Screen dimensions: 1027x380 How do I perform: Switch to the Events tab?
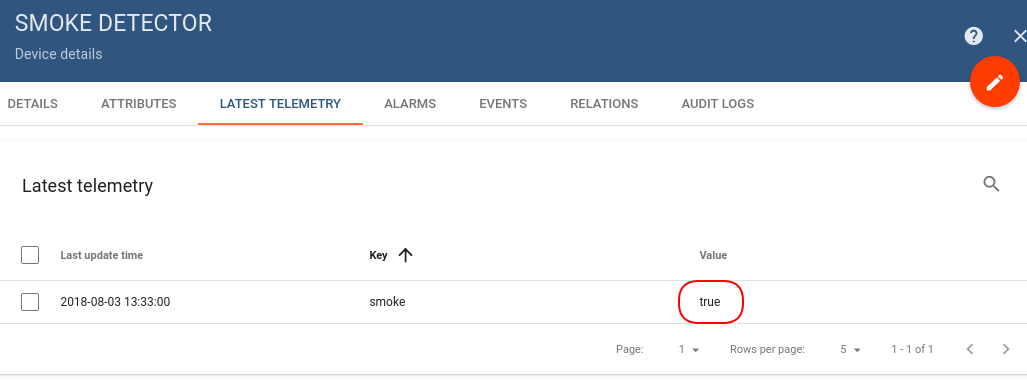click(503, 104)
